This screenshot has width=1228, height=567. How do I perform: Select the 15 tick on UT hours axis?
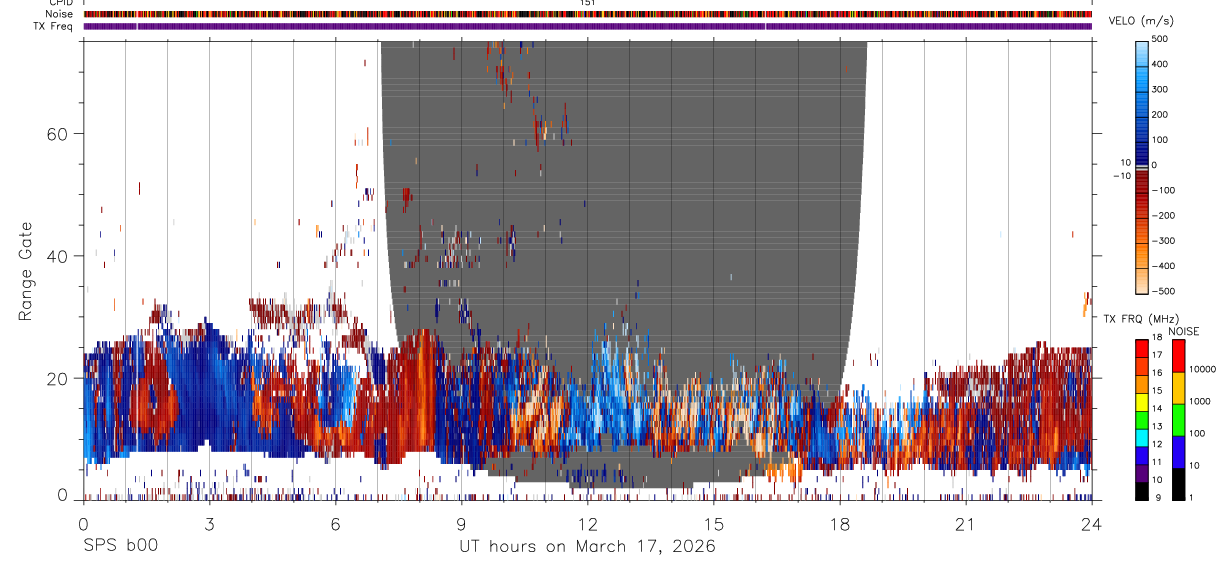[x=714, y=524]
